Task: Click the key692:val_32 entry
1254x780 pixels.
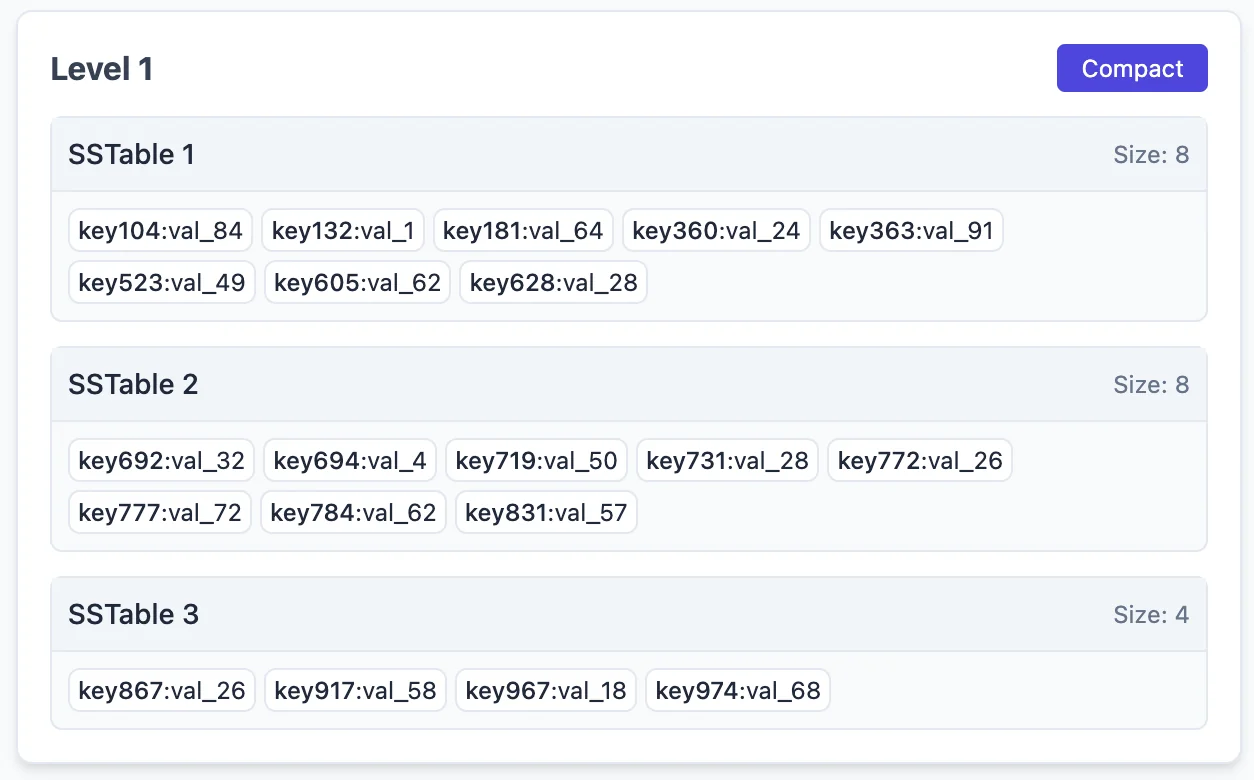Action: pos(162,461)
